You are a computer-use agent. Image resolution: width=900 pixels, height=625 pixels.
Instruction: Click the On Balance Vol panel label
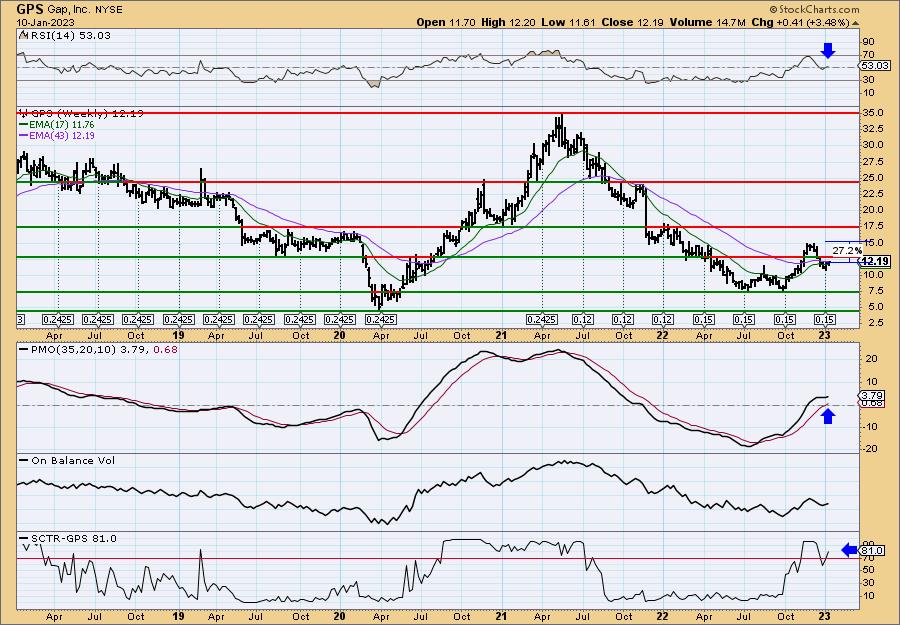point(72,460)
